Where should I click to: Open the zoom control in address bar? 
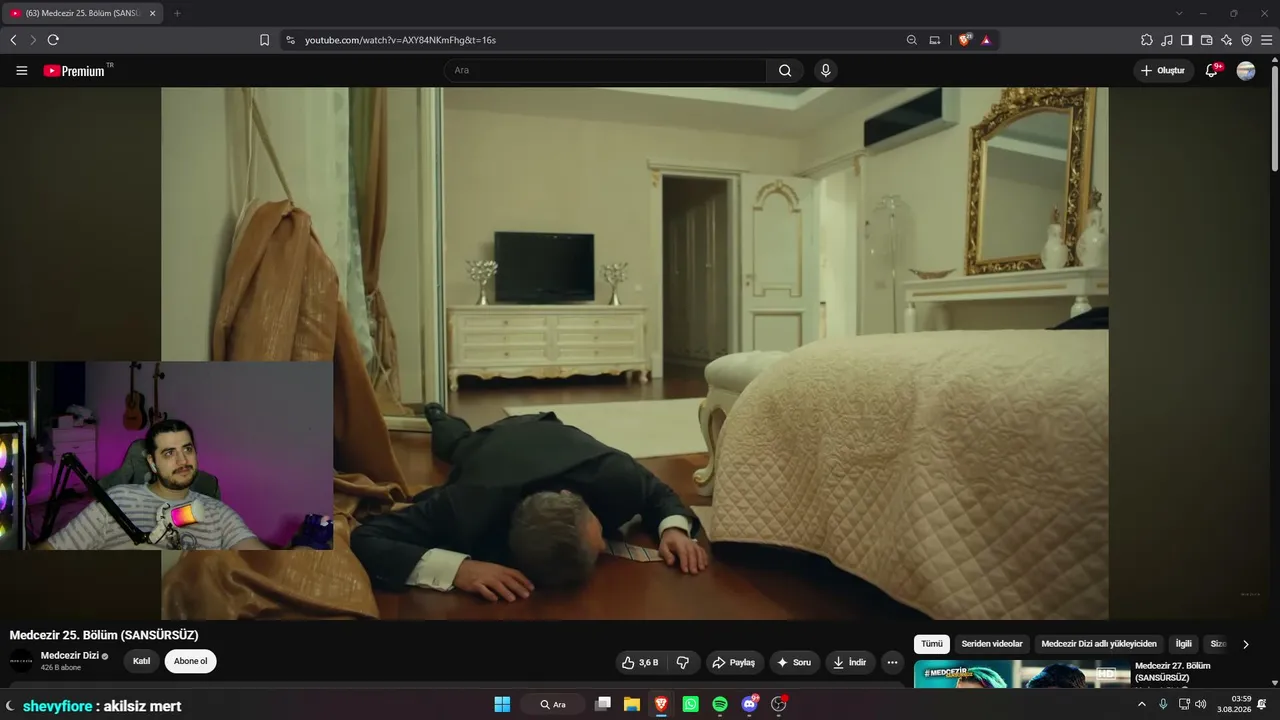pos(912,40)
